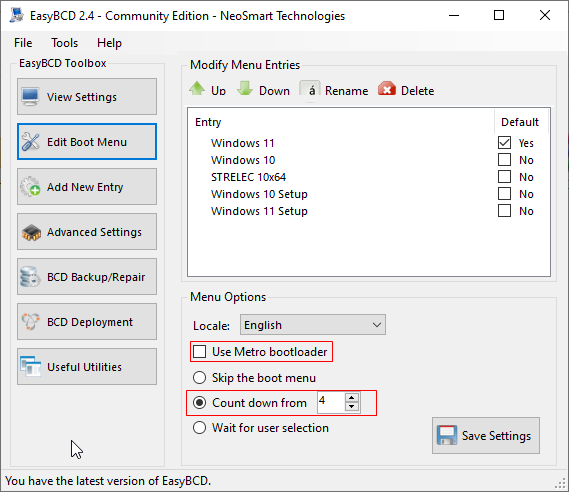Select the Windows 11 Setup entry

(x=259, y=211)
